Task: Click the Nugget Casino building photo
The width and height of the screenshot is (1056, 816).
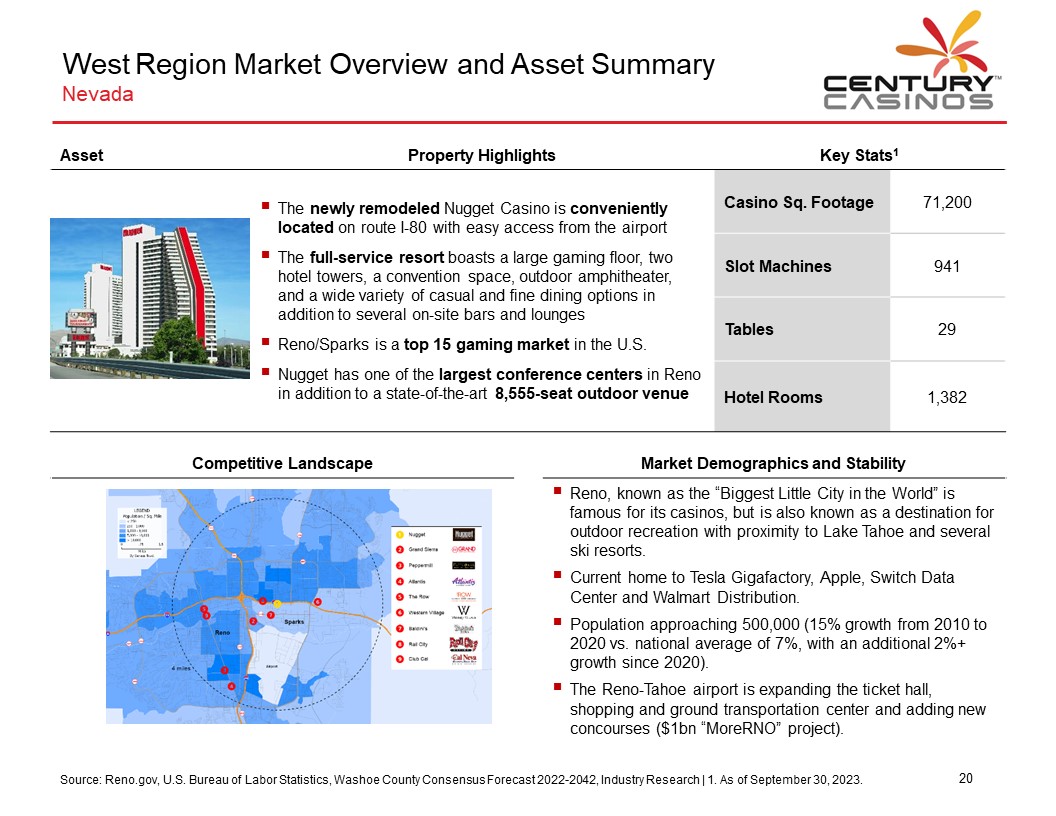Action: (x=150, y=298)
